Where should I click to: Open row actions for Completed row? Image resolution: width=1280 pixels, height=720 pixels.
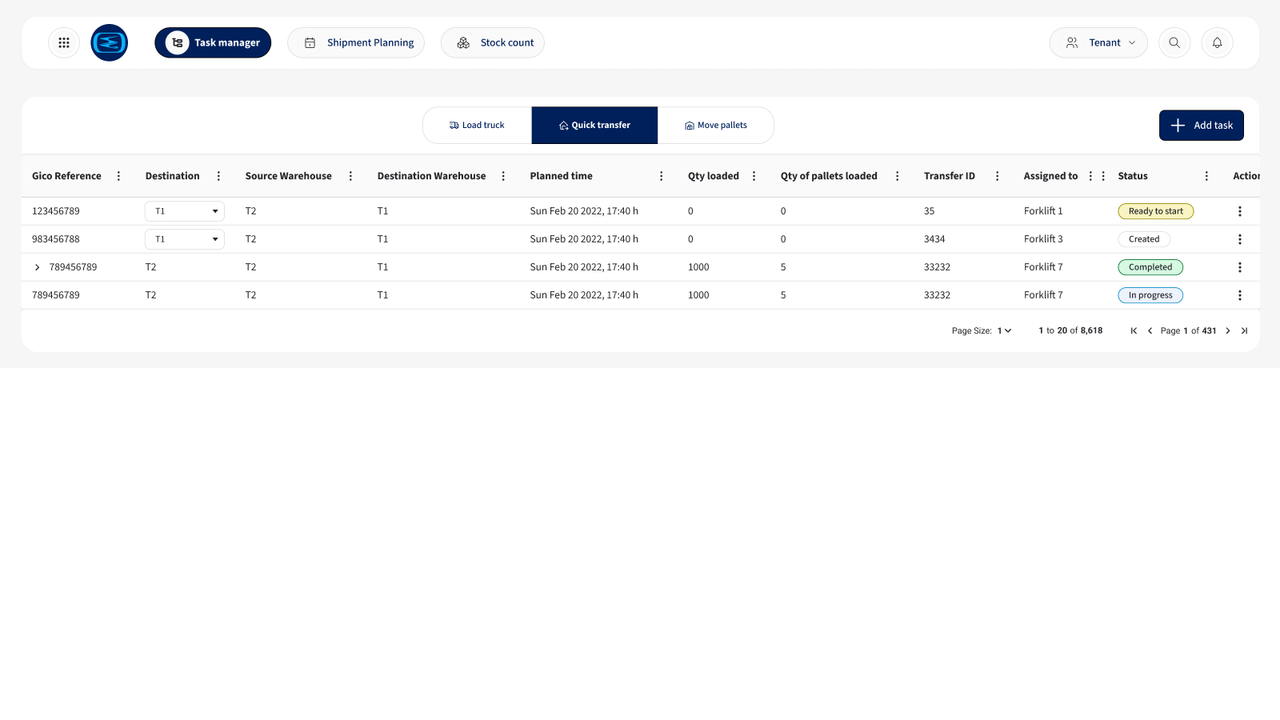pyautogui.click(x=1240, y=267)
